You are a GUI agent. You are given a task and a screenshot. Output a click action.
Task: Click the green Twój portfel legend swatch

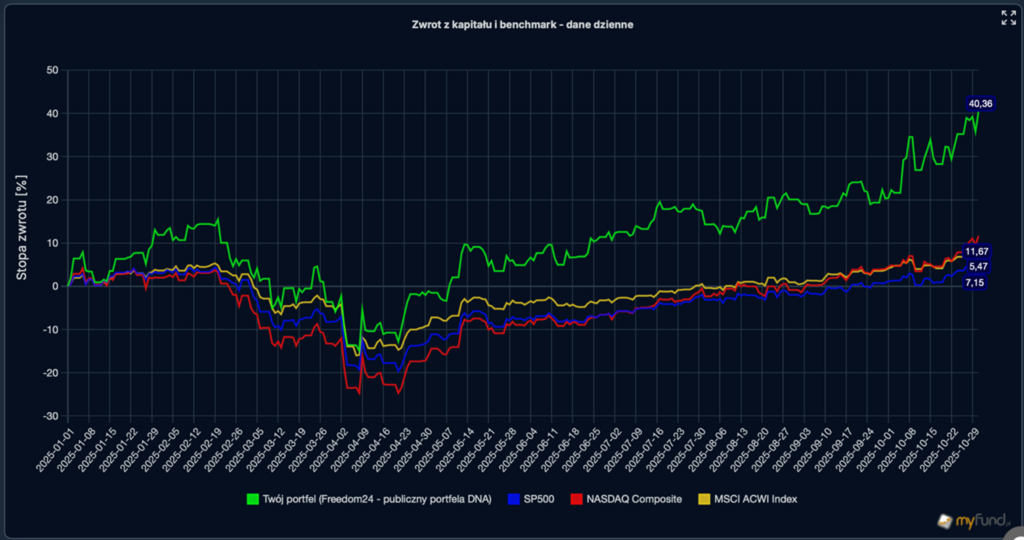coord(254,498)
